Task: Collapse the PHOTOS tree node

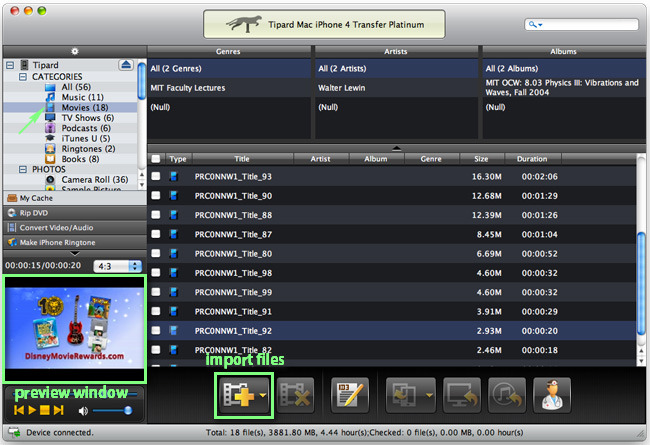Action: 23,169
